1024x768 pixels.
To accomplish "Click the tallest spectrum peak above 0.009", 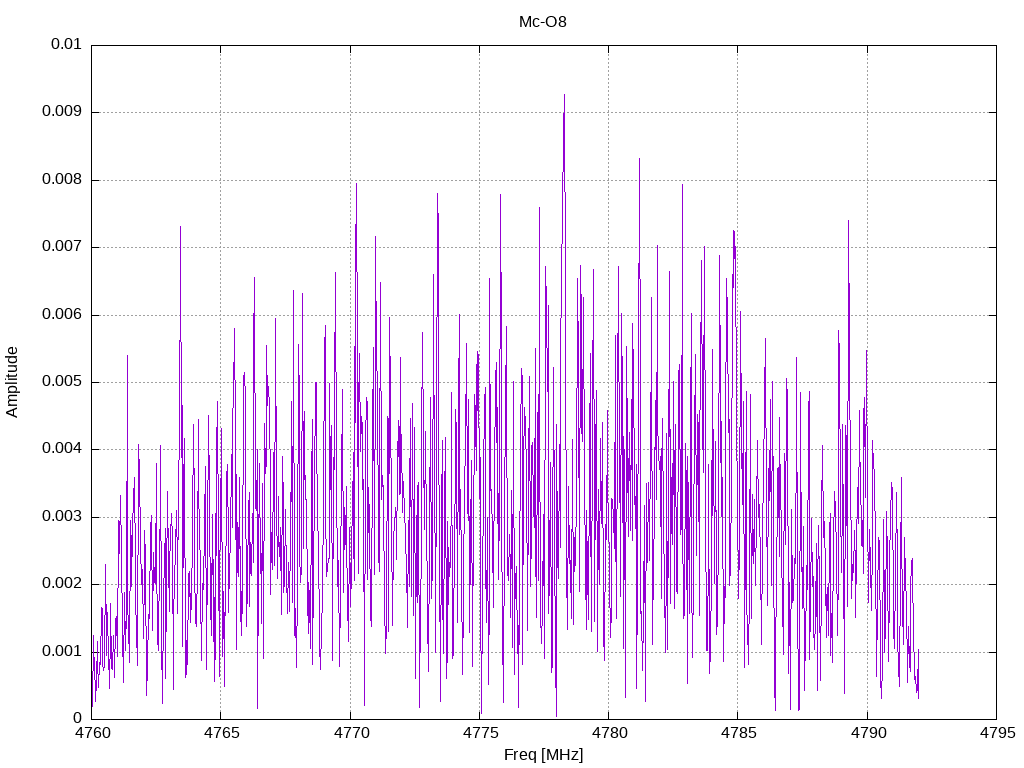I will click(564, 95).
